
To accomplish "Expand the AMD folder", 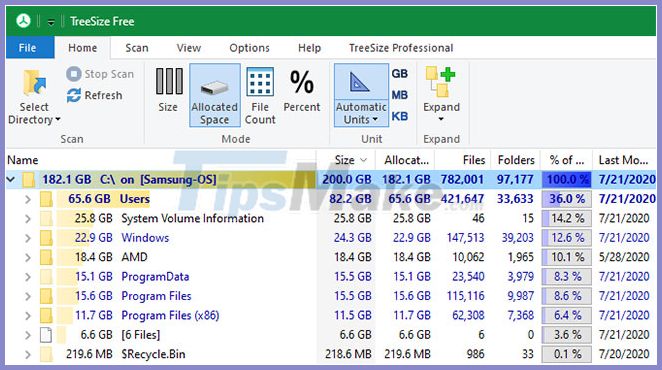I will click(28, 258).
